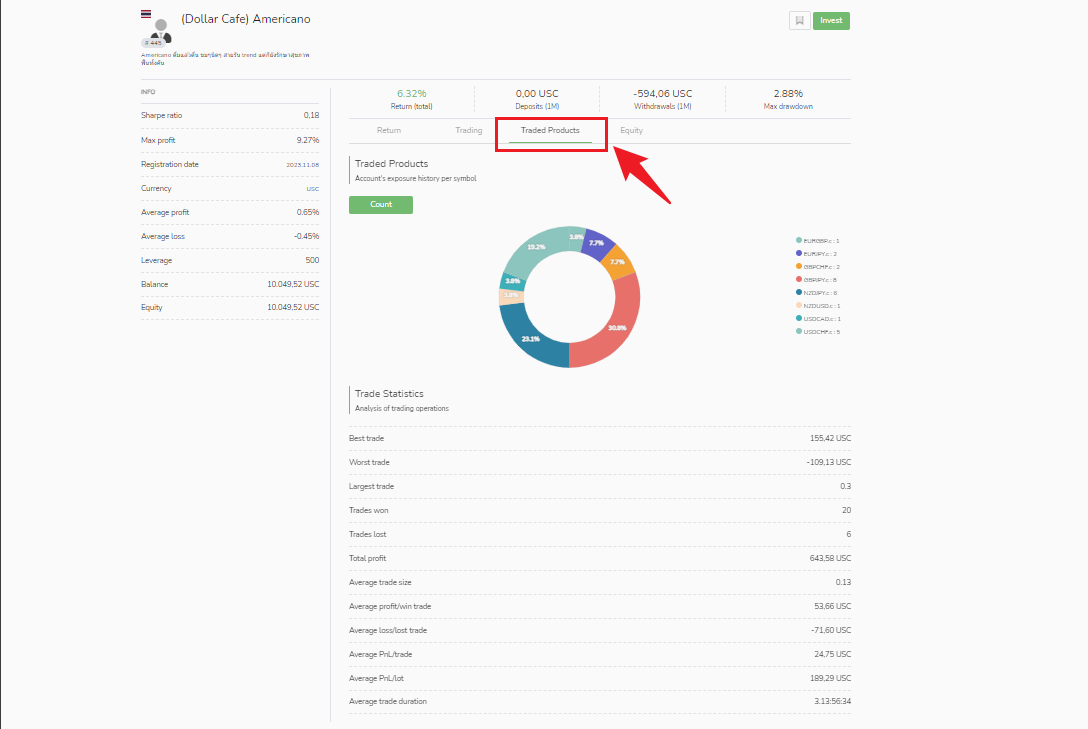Toggle EURGBP.c legend dot
1088x729 pixels.
point(799,240)
